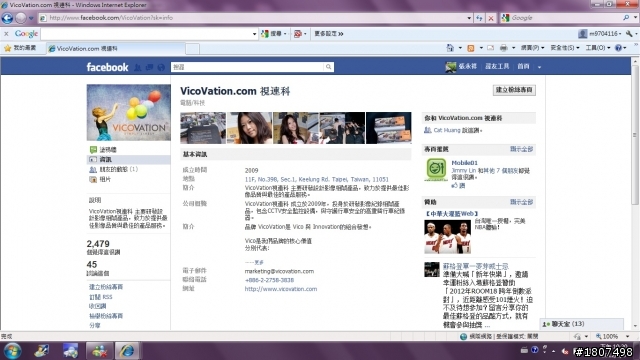The image size is (640, 360).
Task: Open the Mobile01 page link
Action: (x=464, y=162)
